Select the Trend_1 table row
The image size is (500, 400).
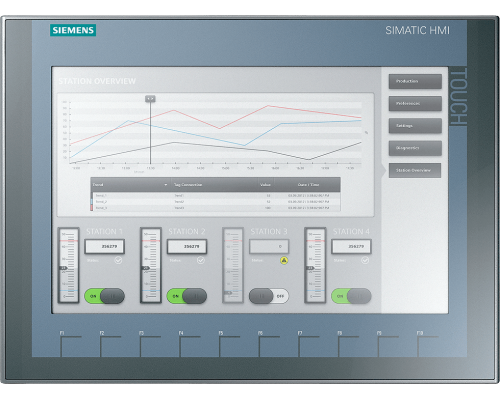coord(215,196)
